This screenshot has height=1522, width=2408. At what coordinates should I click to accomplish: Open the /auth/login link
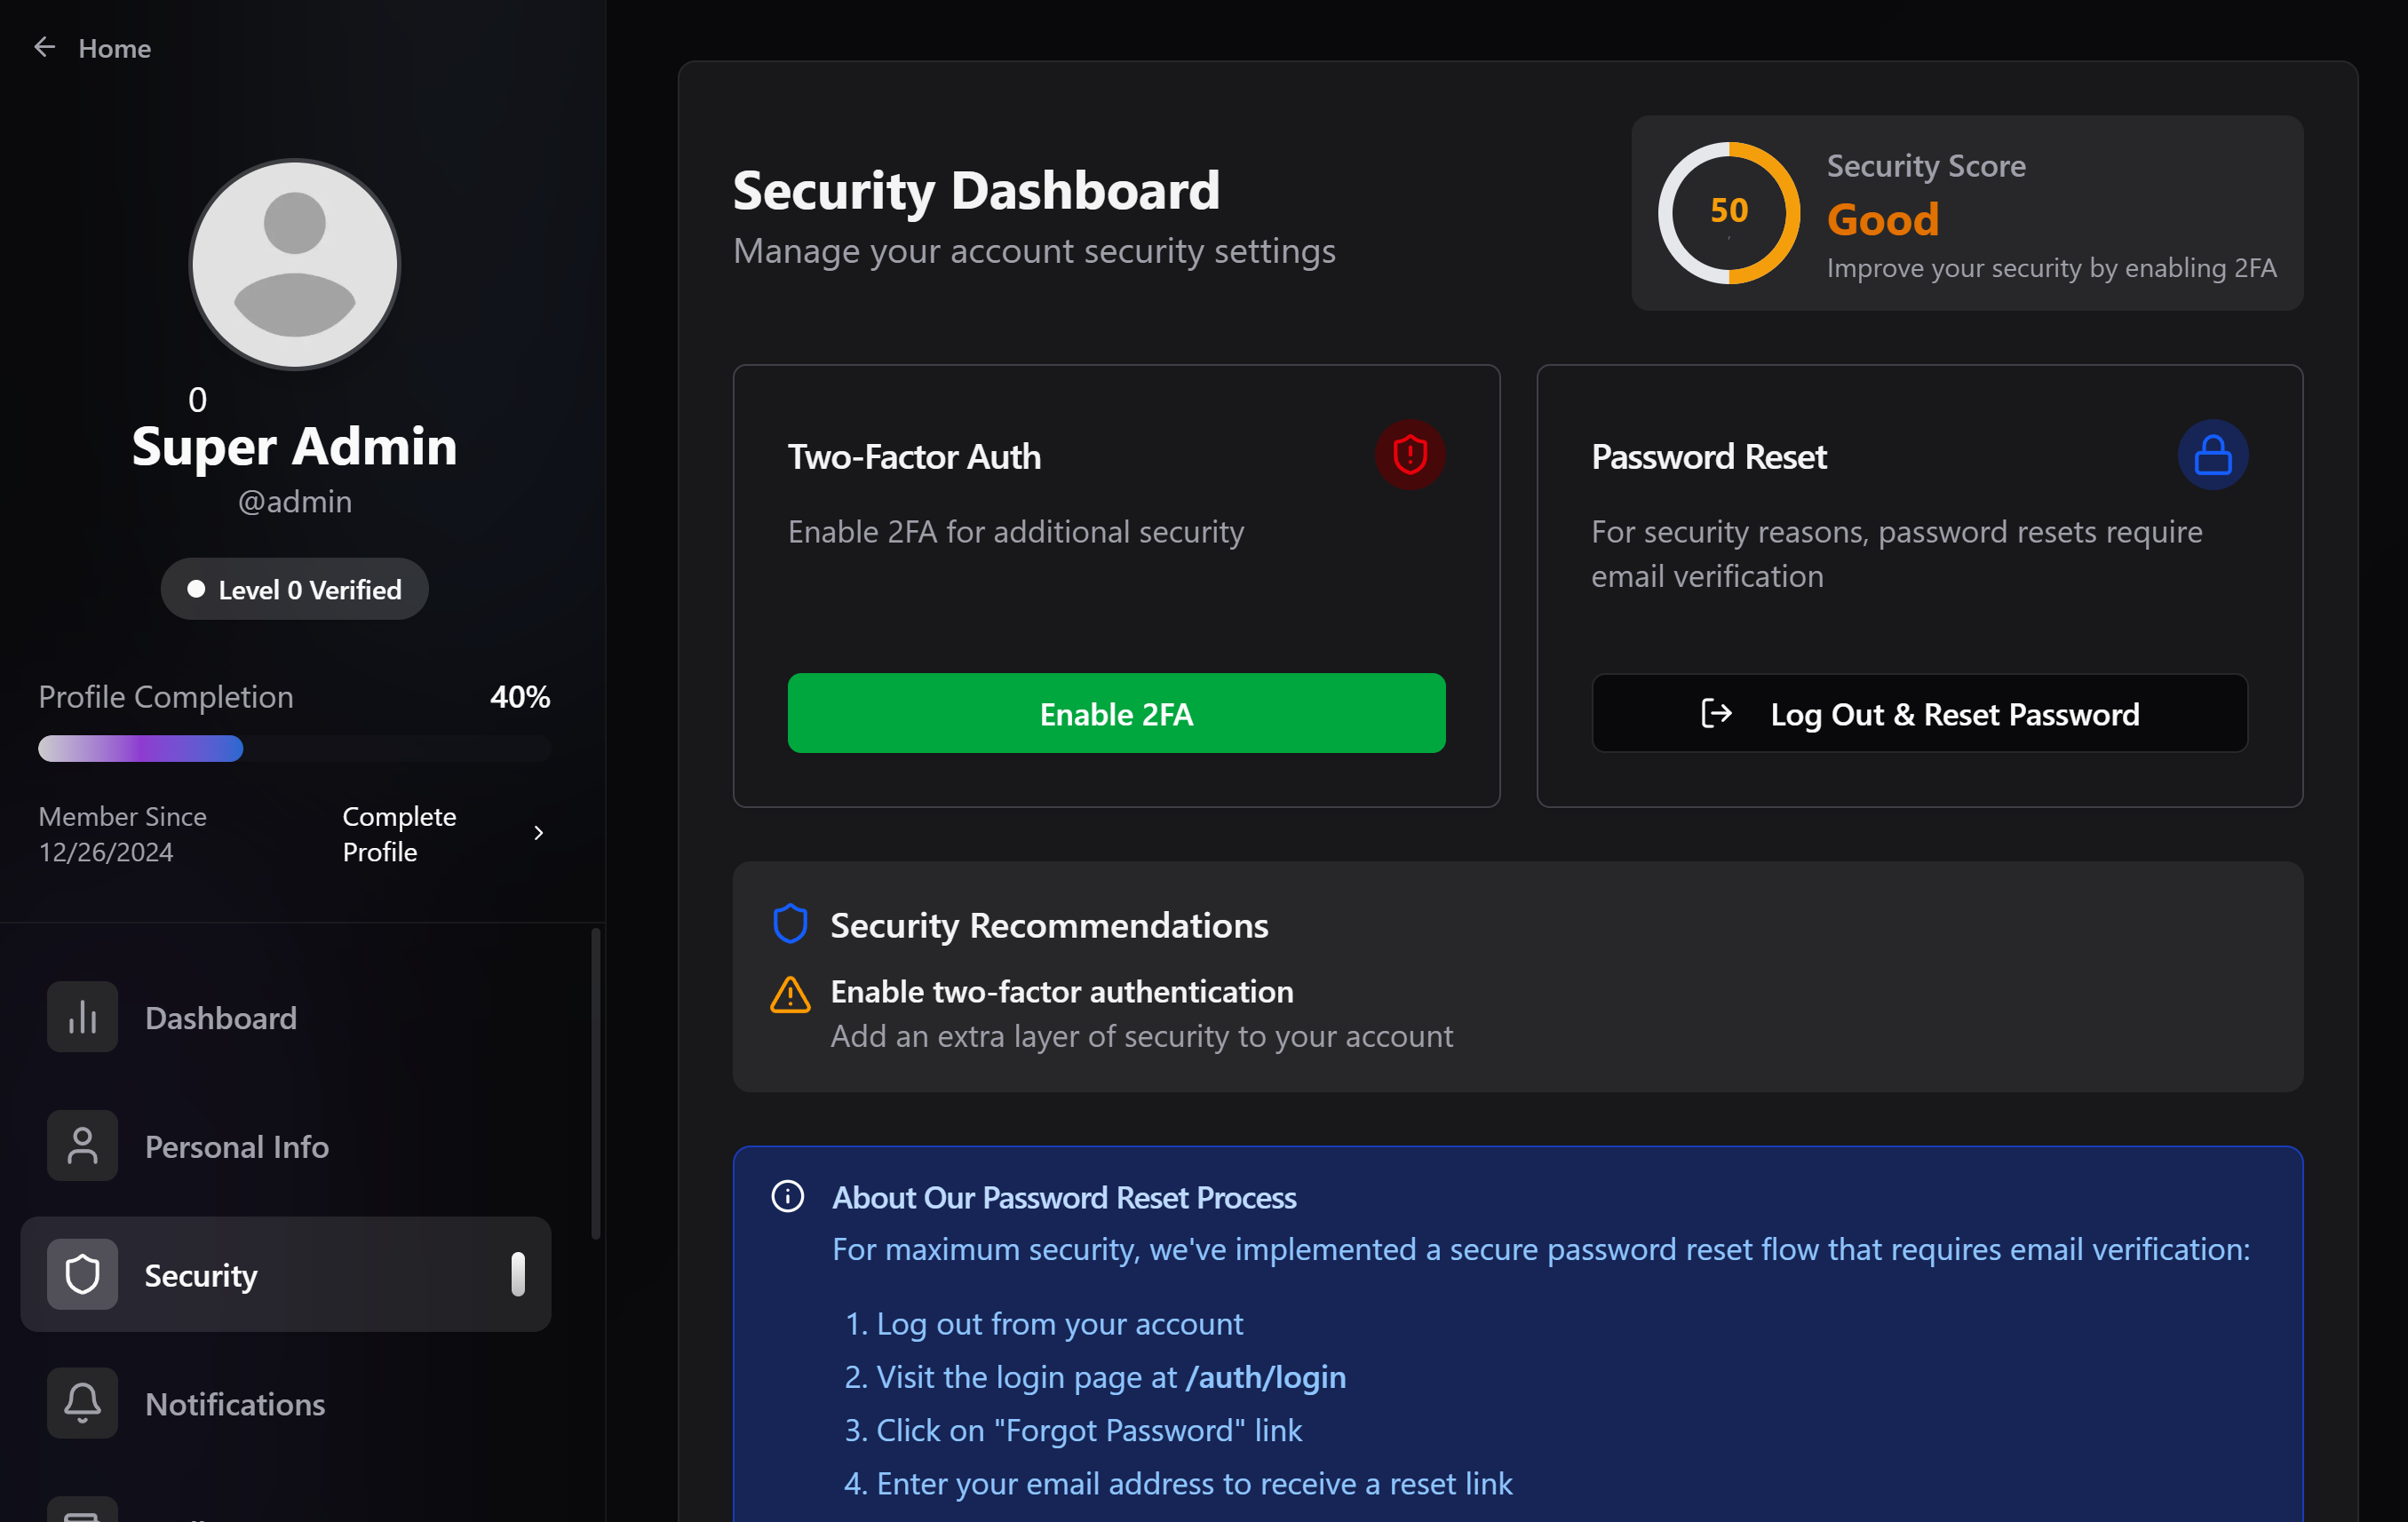1264,1377
